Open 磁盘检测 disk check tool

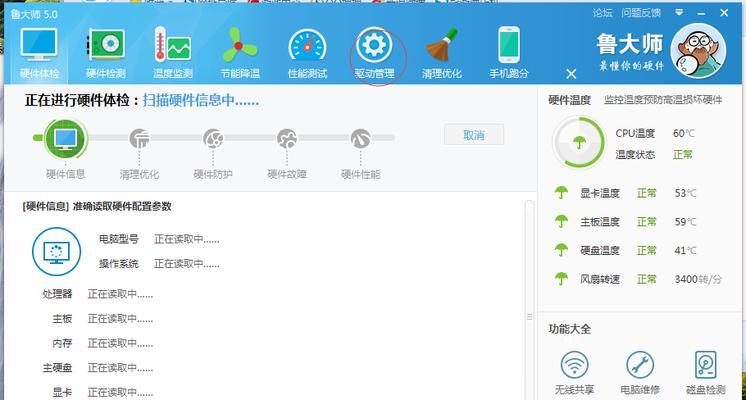pos(706,373)
